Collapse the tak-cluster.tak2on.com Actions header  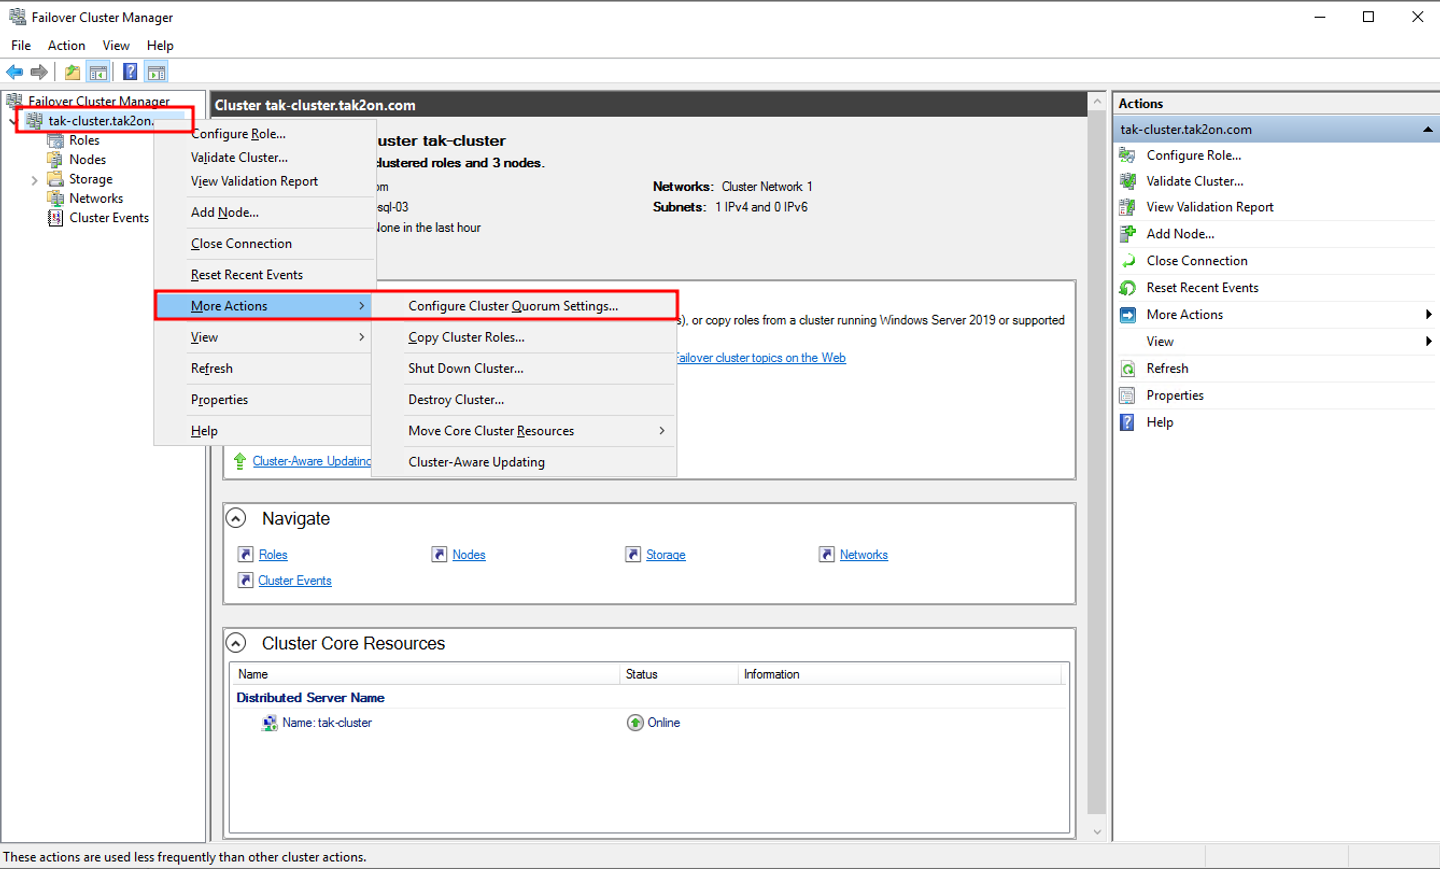coord(1427,130)
